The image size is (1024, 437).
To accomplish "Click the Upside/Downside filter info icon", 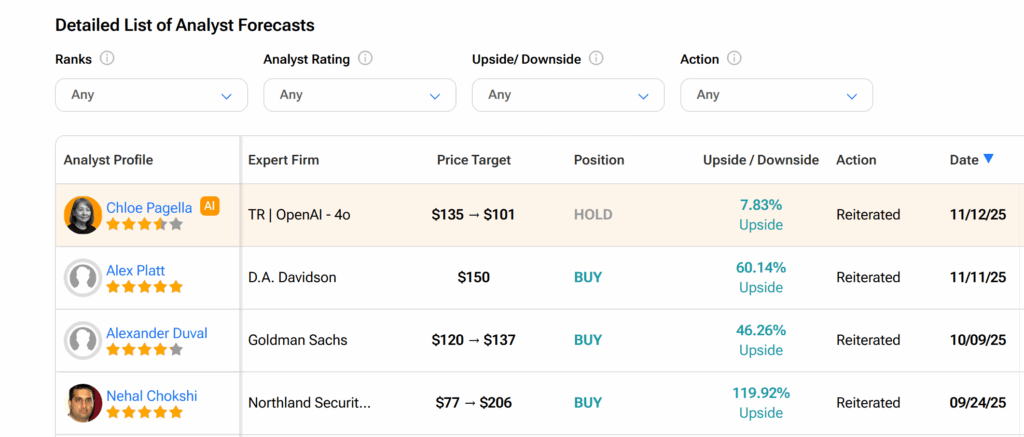I will pos(596,59).
